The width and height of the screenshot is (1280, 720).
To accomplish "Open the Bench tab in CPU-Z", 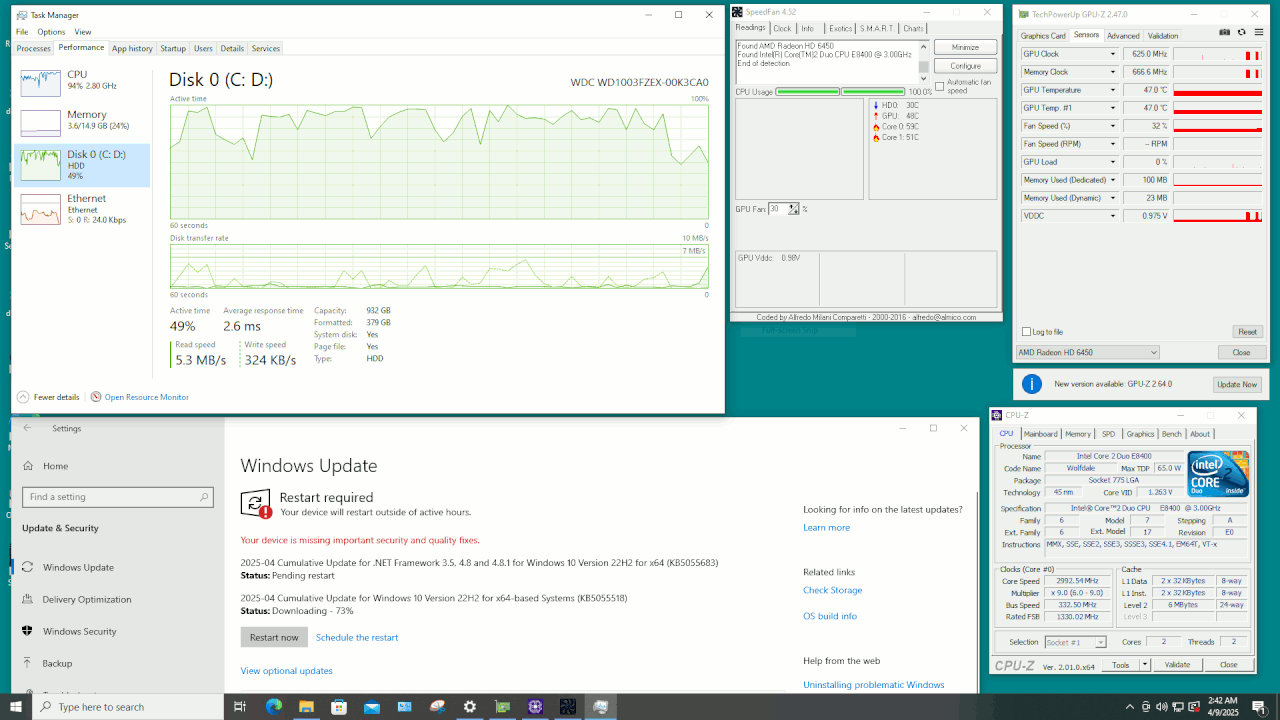I will click(x=1171, y=434).
